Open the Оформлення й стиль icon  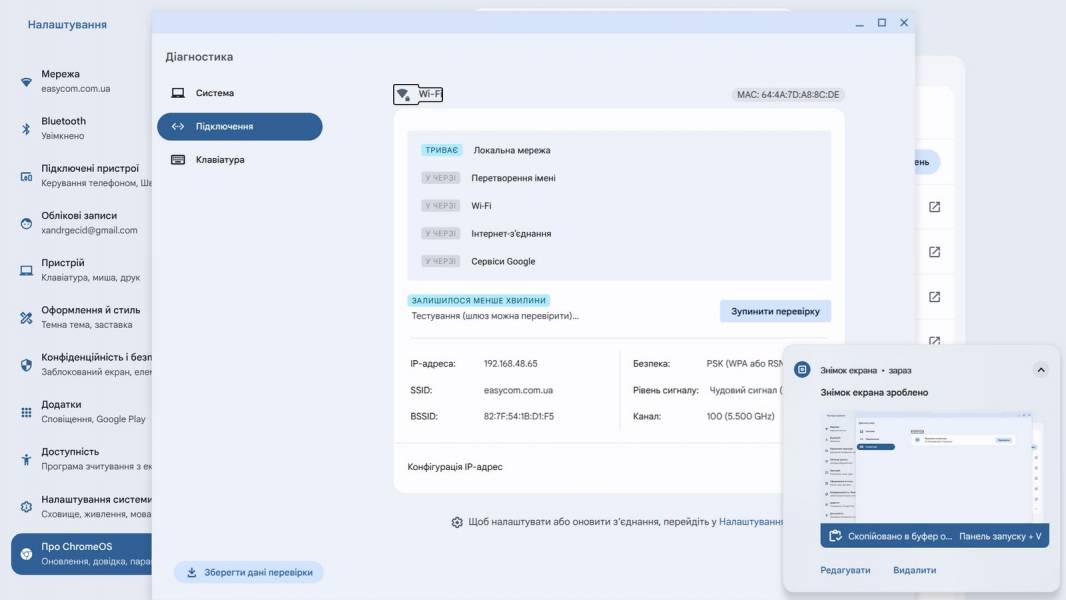click(26, 317)
